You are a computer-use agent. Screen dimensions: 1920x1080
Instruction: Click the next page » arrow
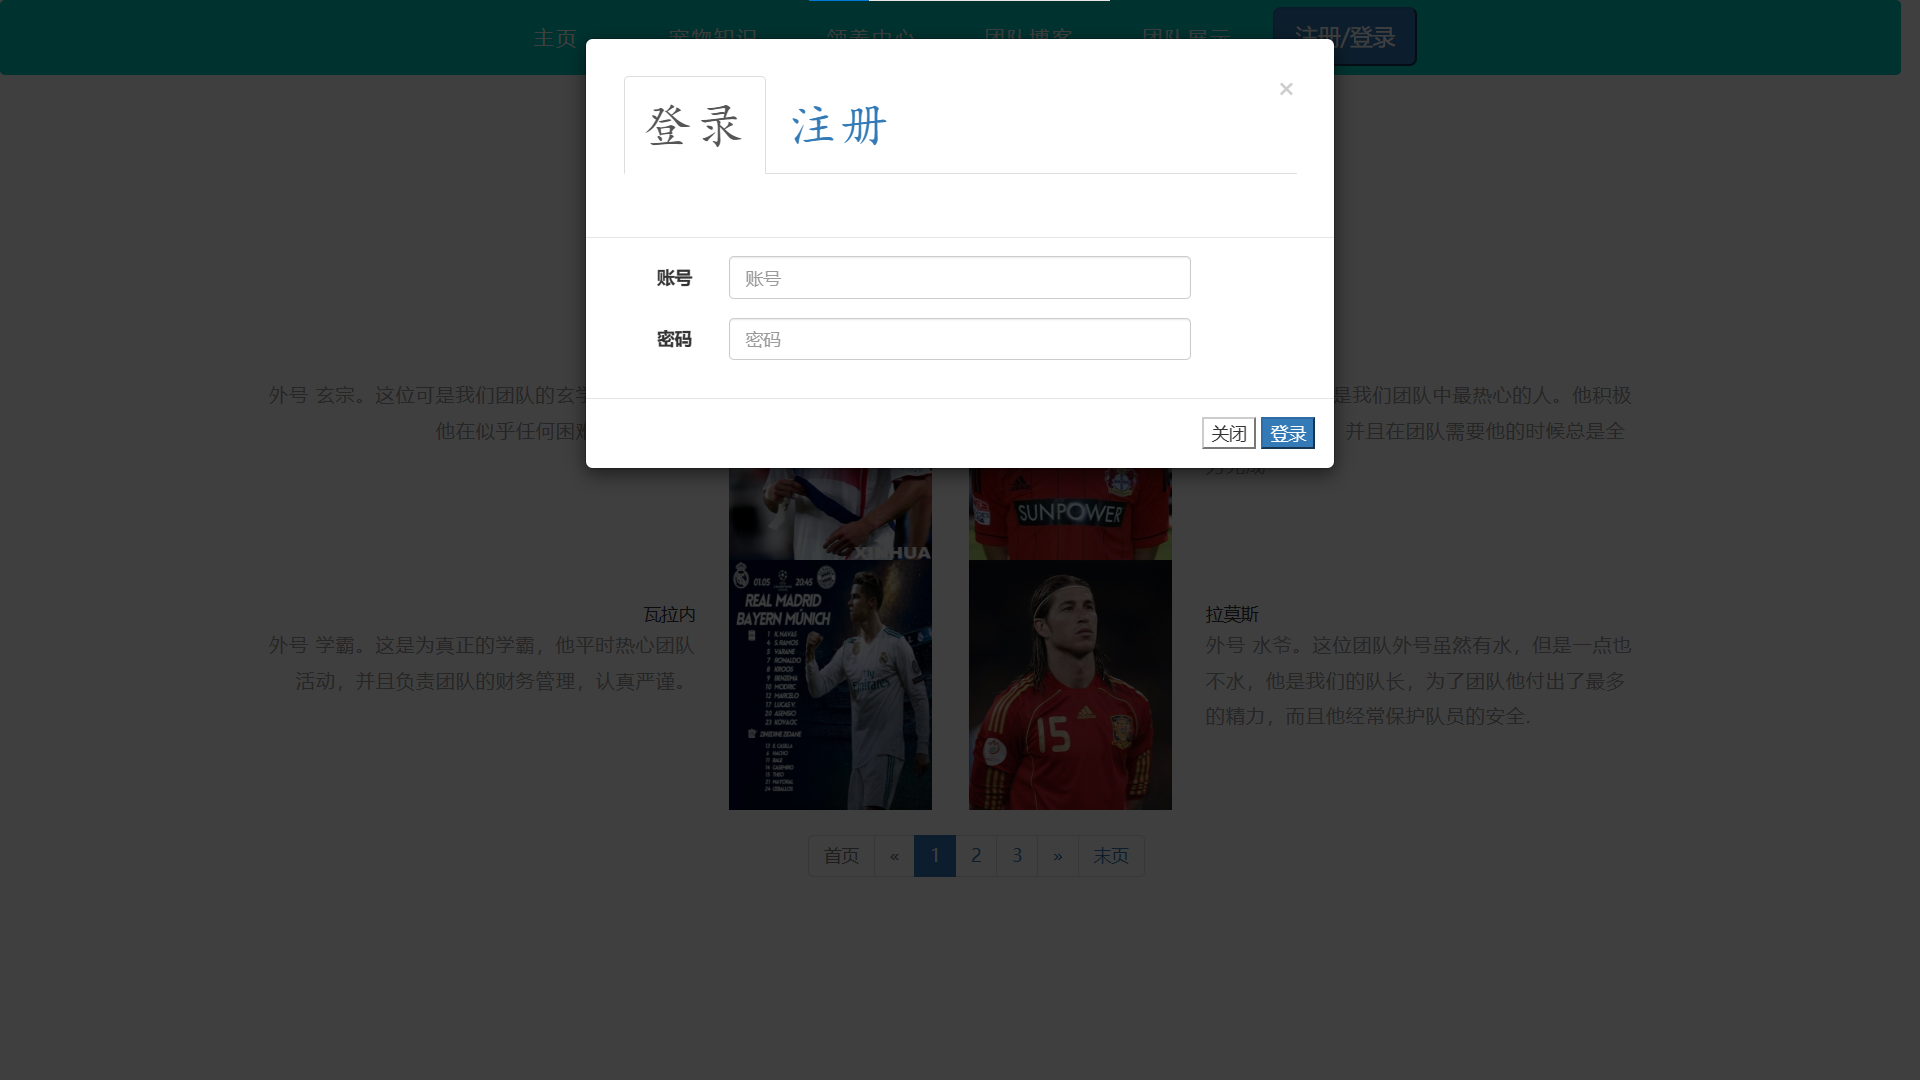tap(1058, 856)
